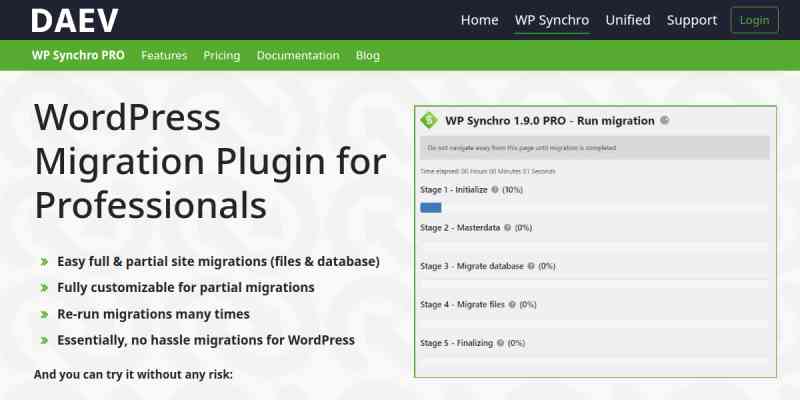800x400 pixels.
Task: Click the migration warning notice box
Action: pos(594,147)
